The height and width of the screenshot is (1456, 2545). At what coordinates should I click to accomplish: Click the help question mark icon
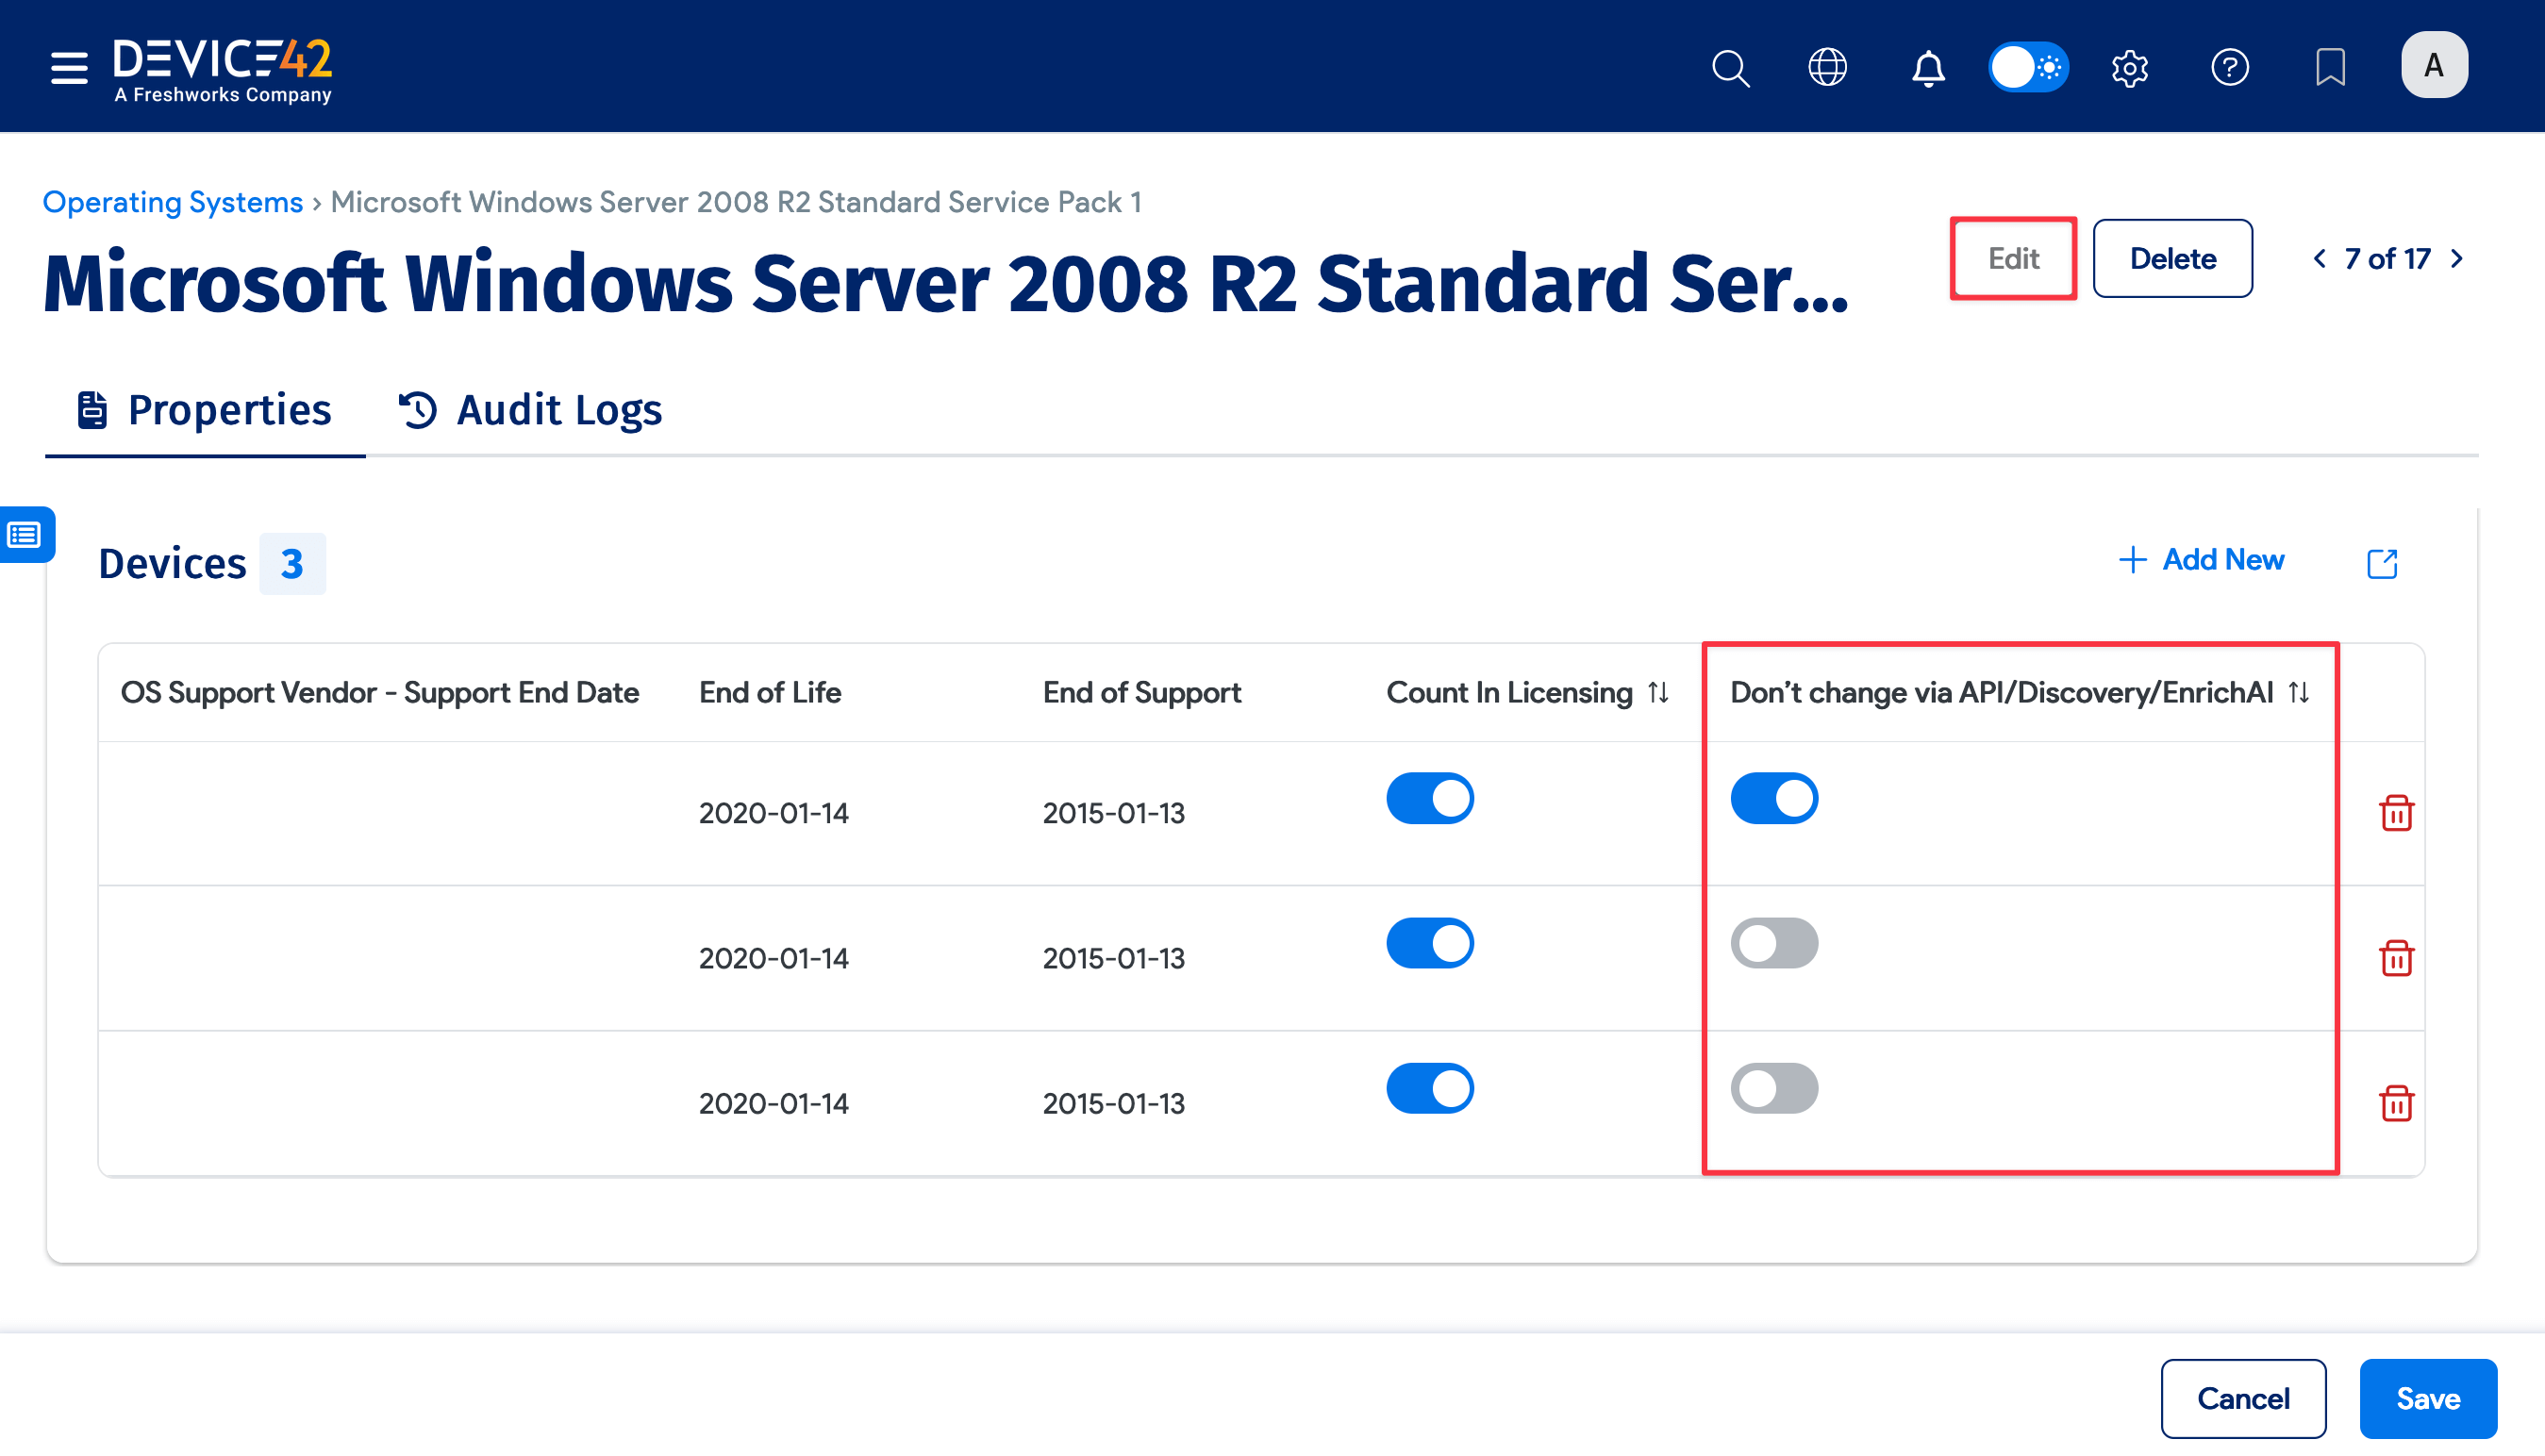[2230, 68]
